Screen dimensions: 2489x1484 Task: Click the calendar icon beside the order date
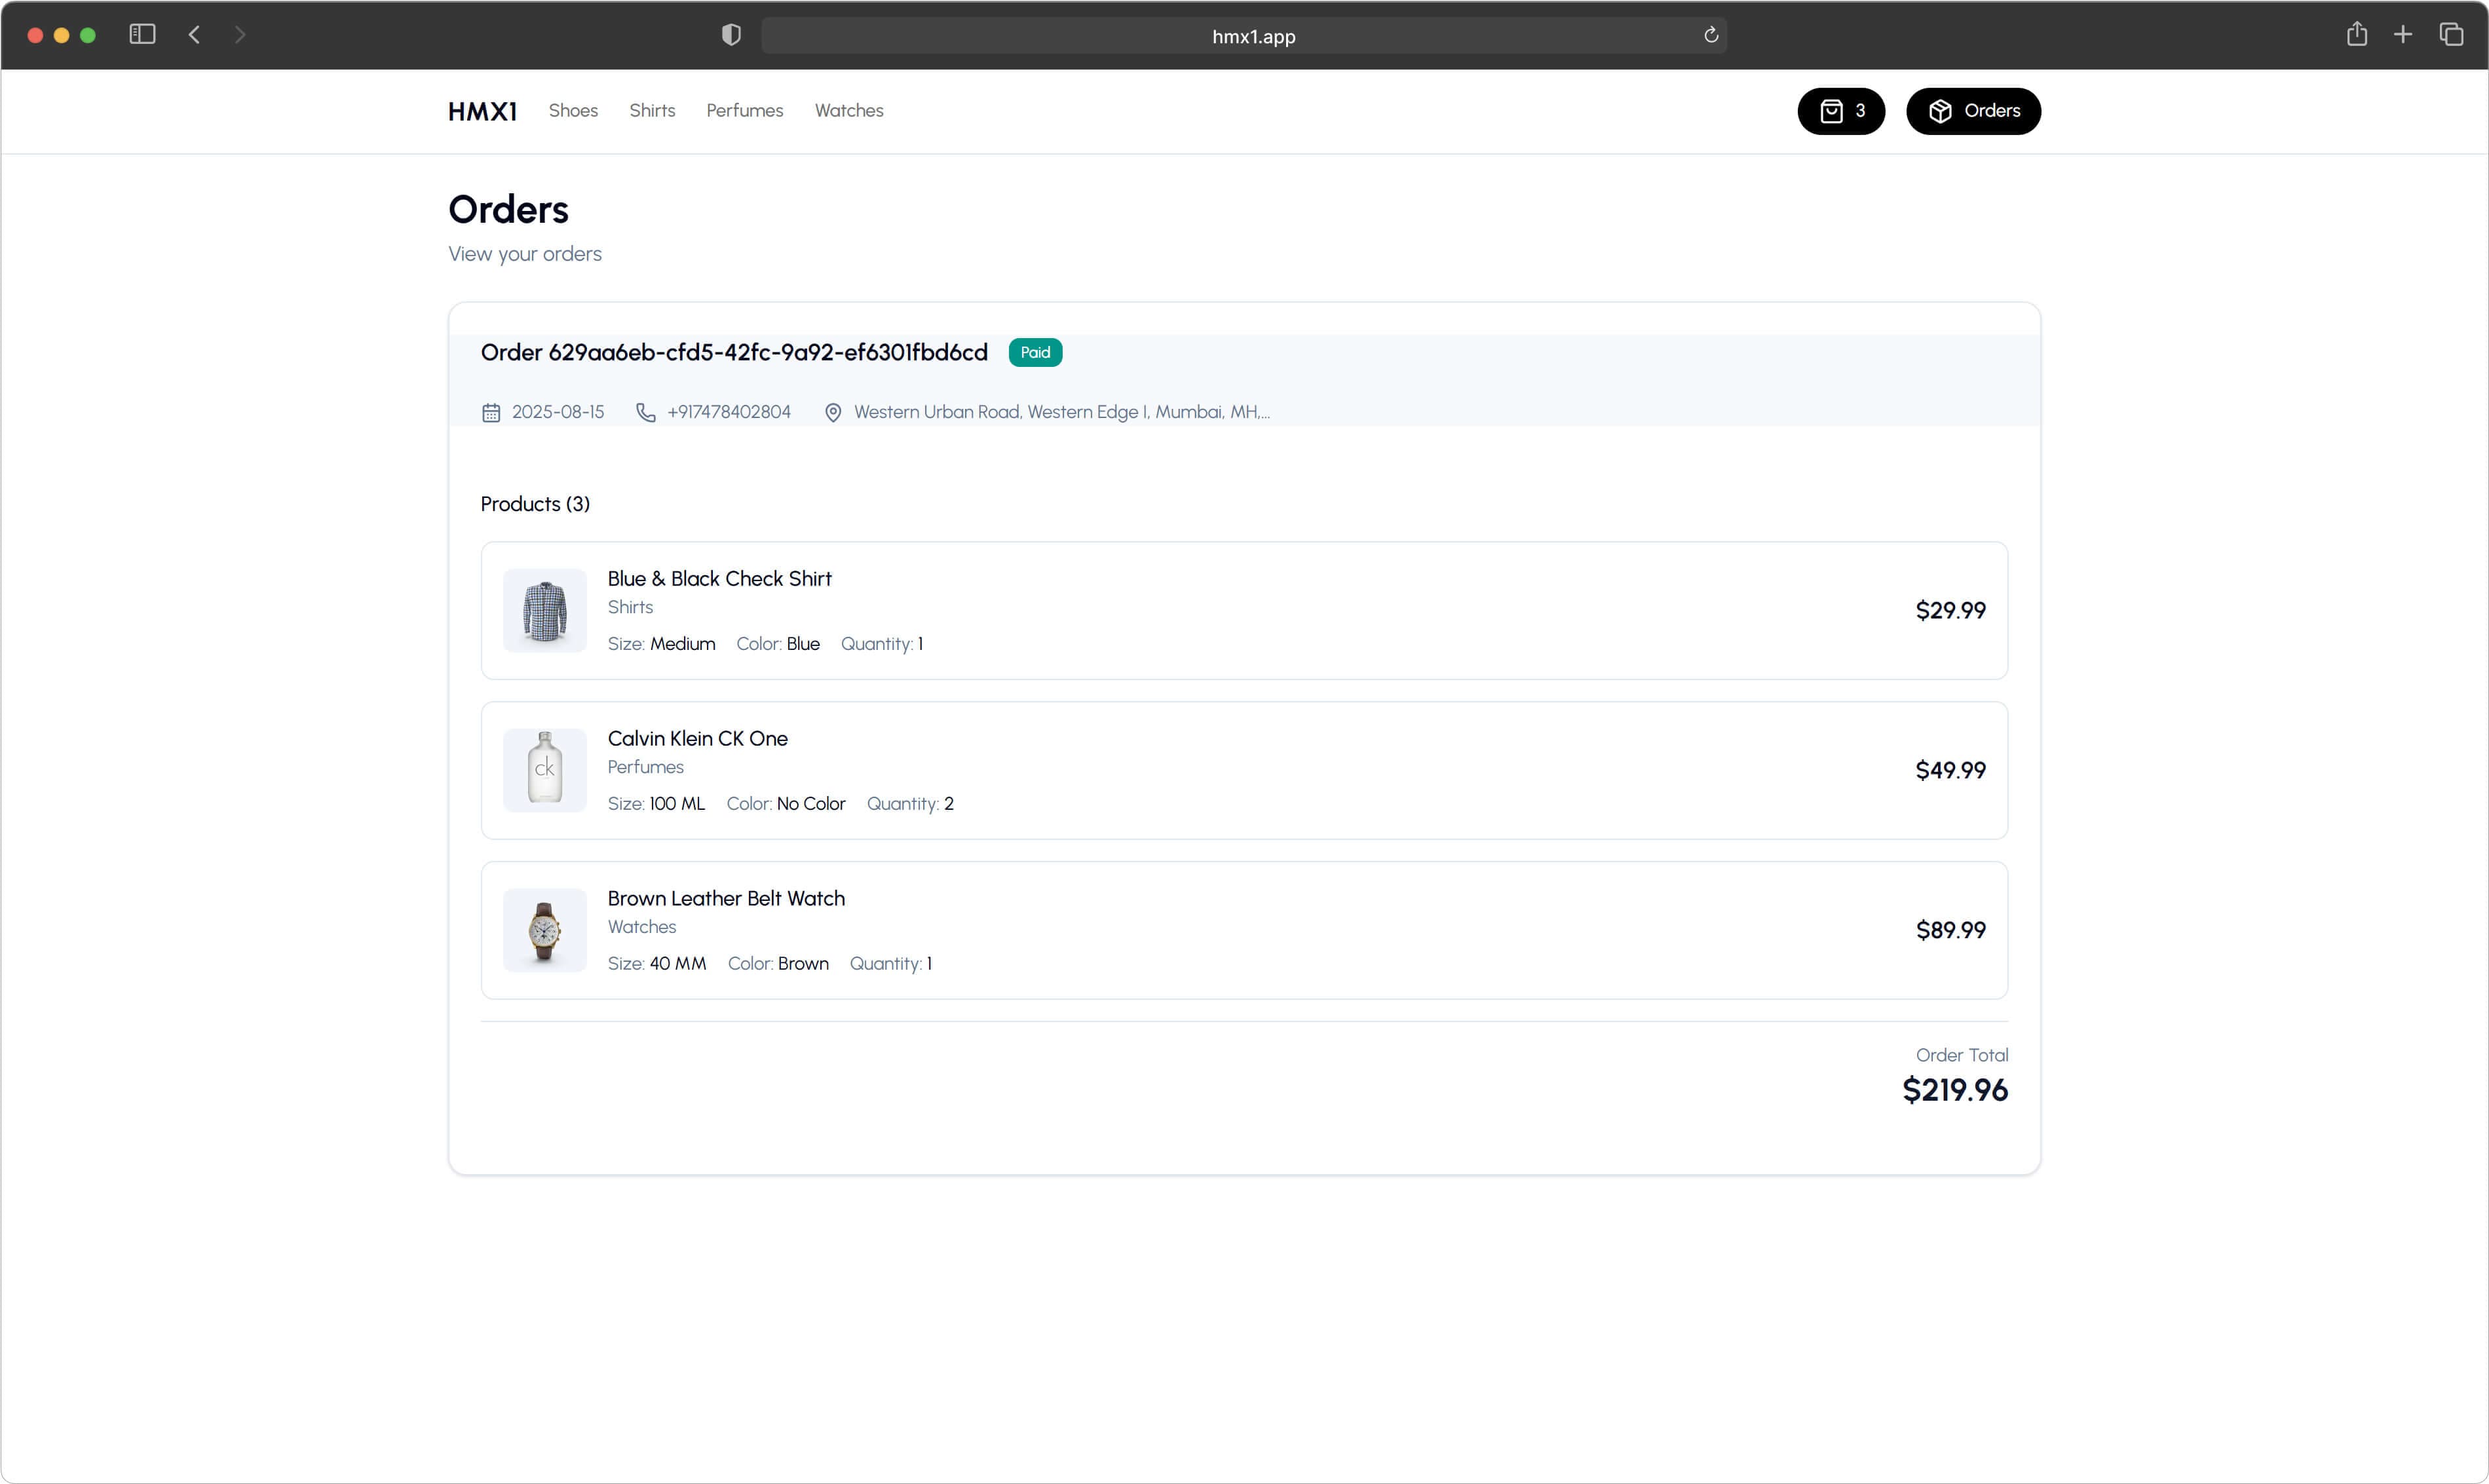pyautogui.click(x=491, y=413)
